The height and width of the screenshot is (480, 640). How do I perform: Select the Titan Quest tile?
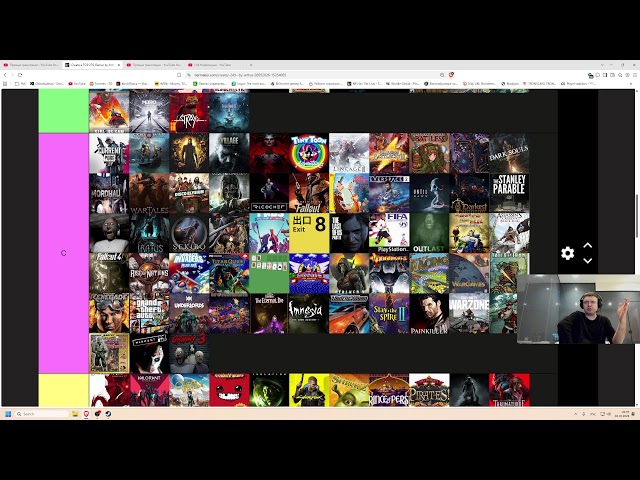(x=229, y=273)
